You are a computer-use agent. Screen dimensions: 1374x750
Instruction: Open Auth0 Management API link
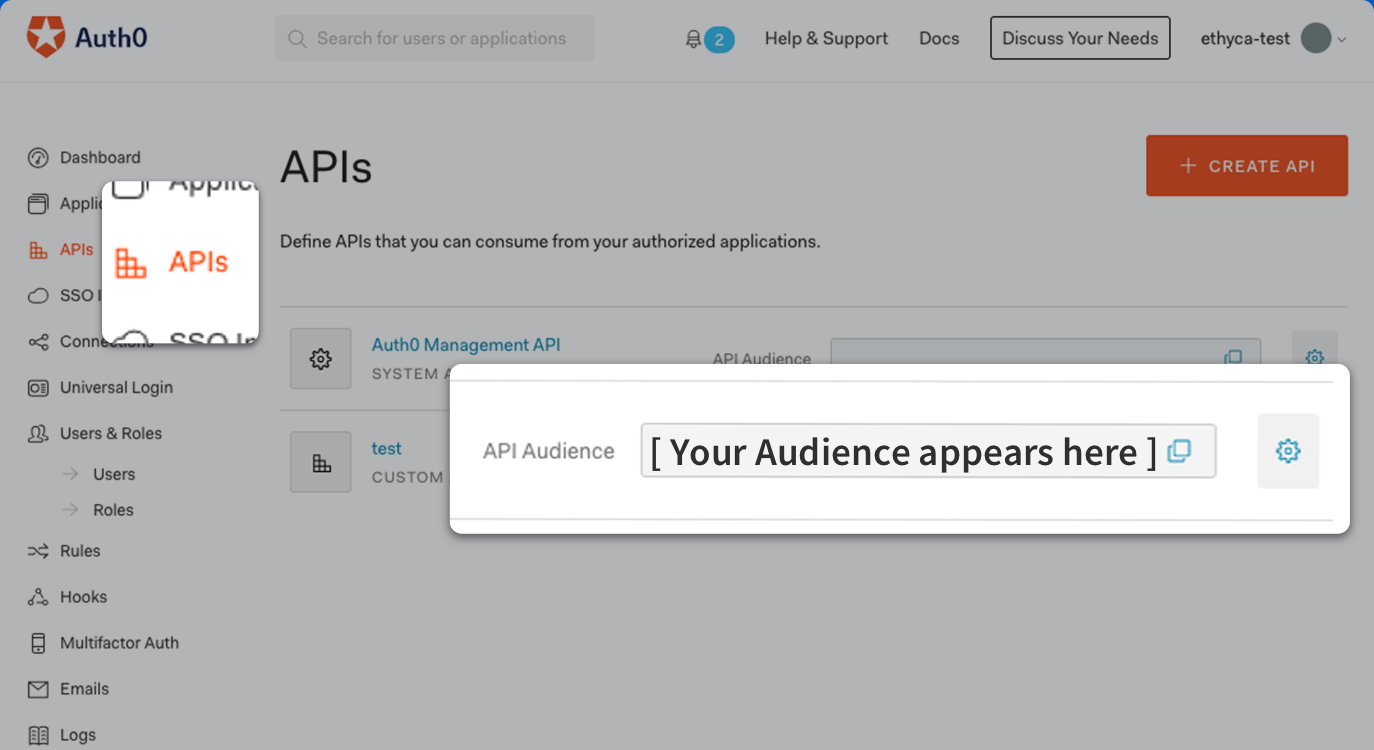coord(466,345)
